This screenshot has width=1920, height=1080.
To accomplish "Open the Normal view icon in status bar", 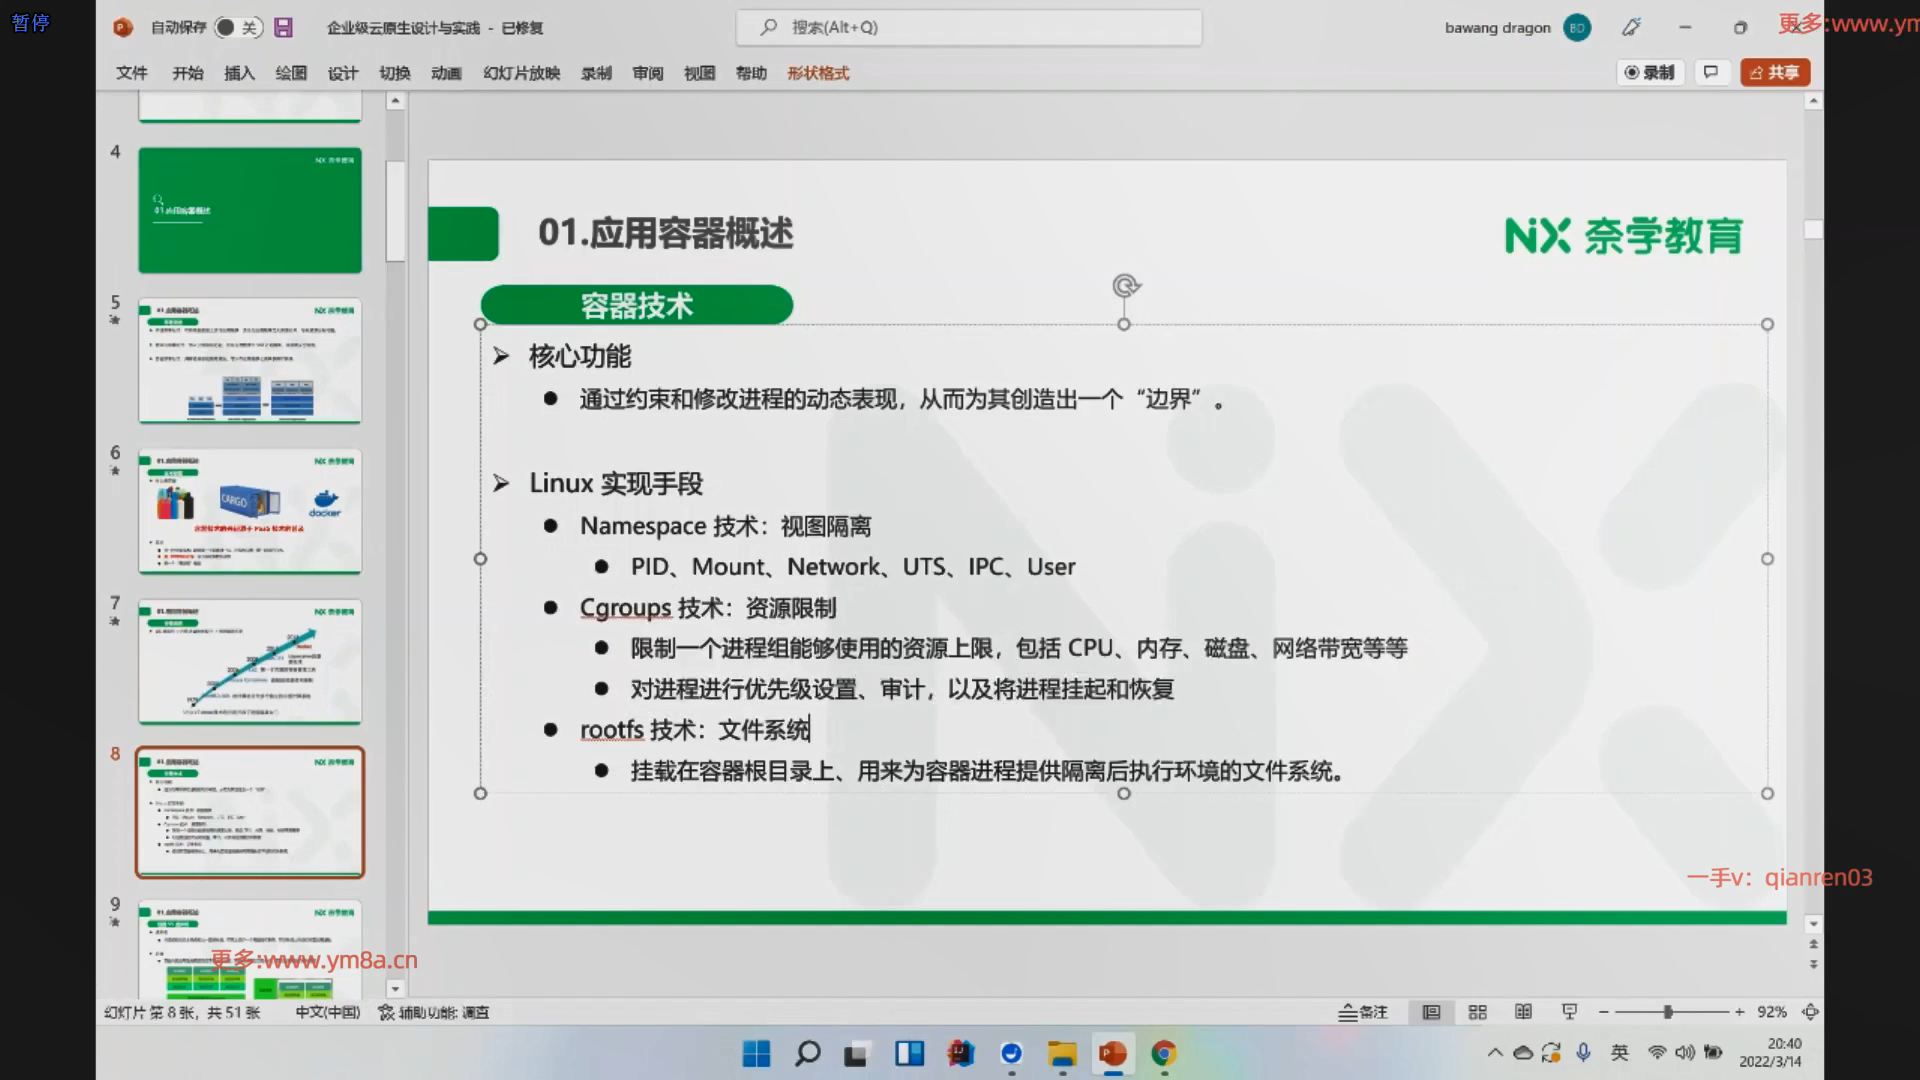I will tap(1431, 1012).
